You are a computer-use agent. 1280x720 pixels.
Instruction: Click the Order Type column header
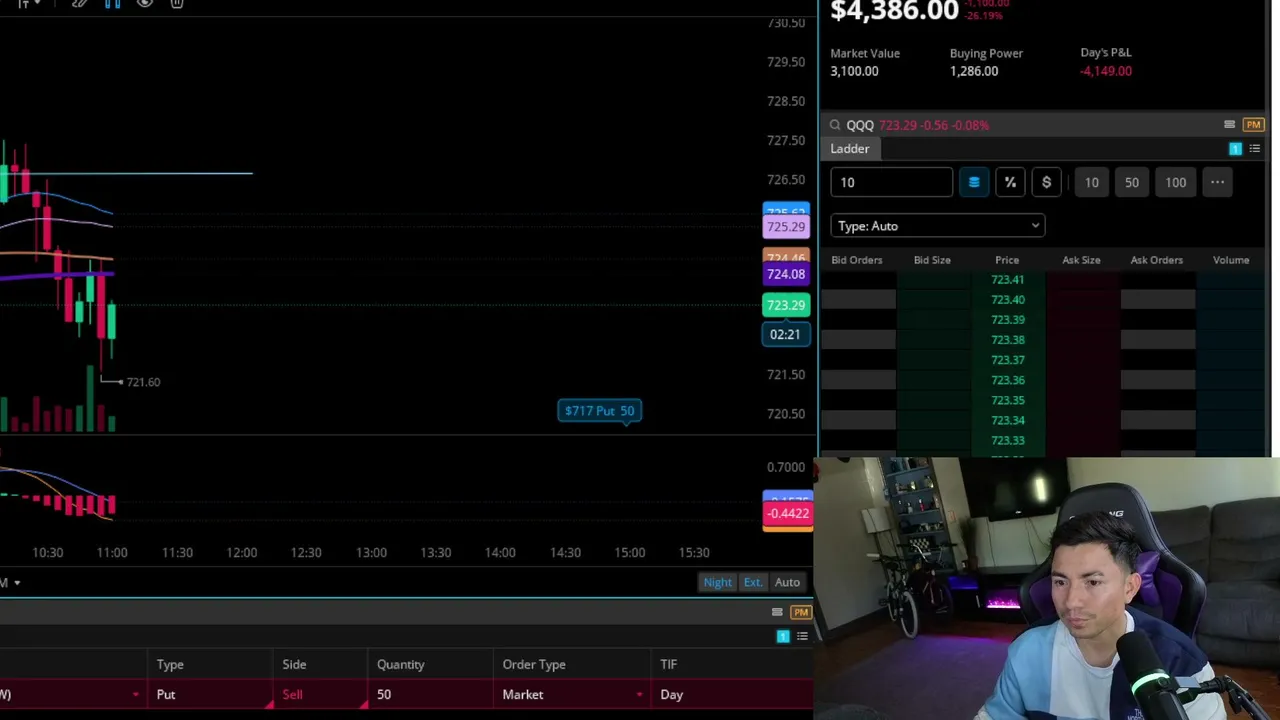(x=534, y=665)
